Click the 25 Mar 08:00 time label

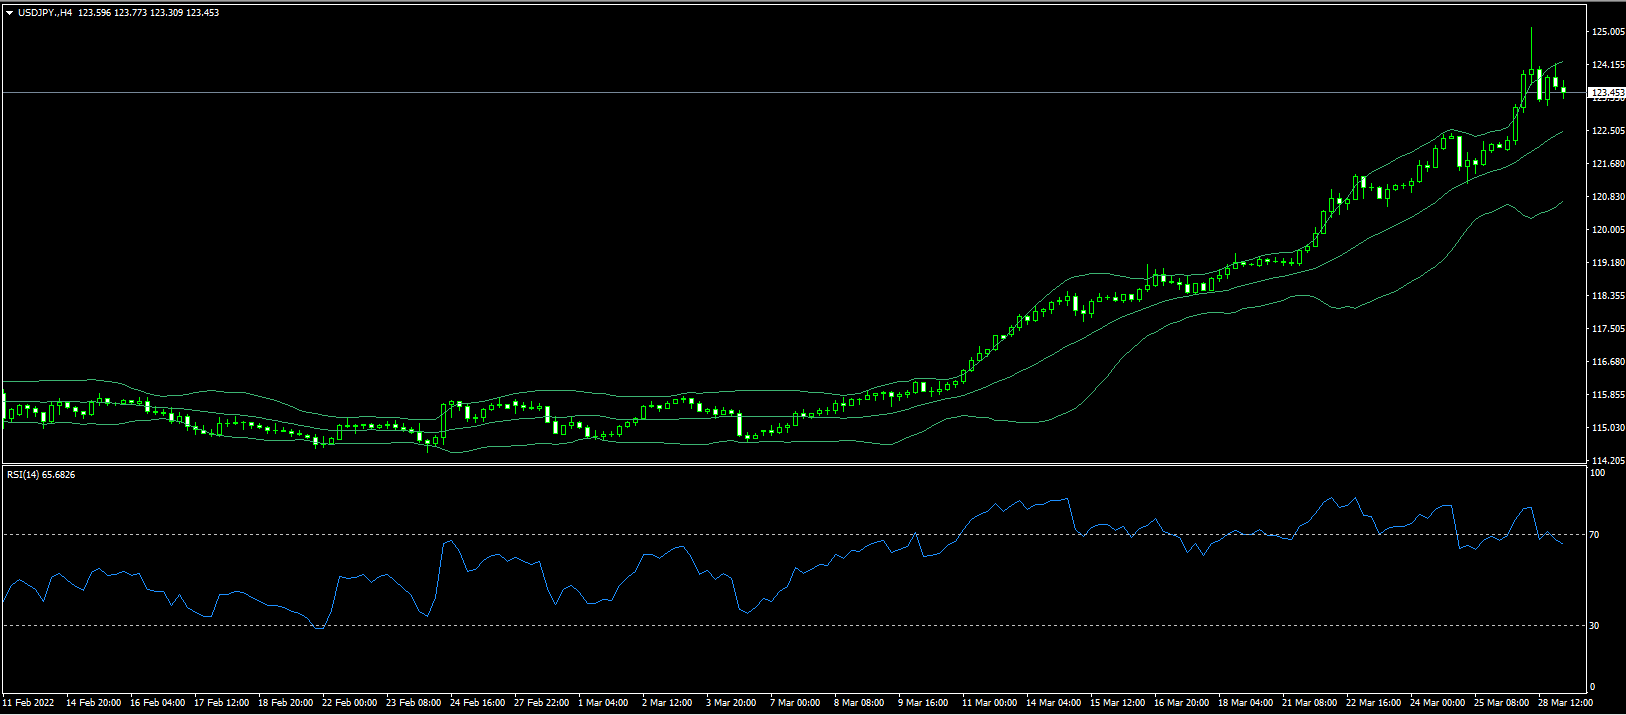(1501, 703)
